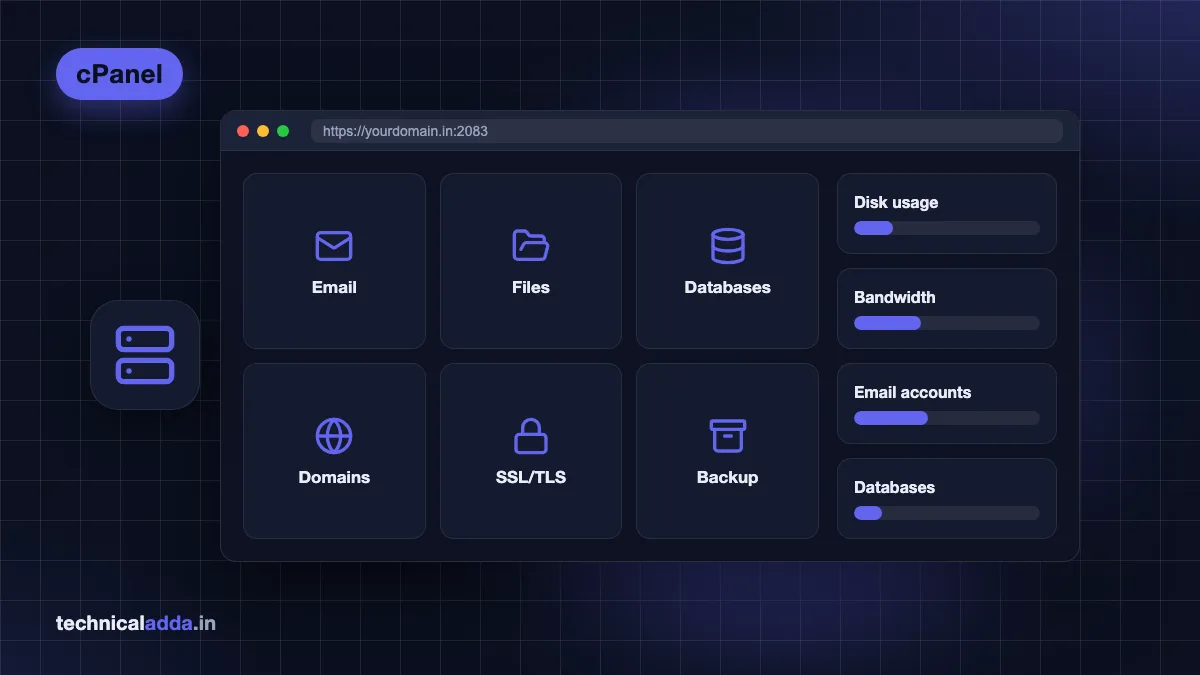
Task: Click the Files tile label
Action: [531, 287]
